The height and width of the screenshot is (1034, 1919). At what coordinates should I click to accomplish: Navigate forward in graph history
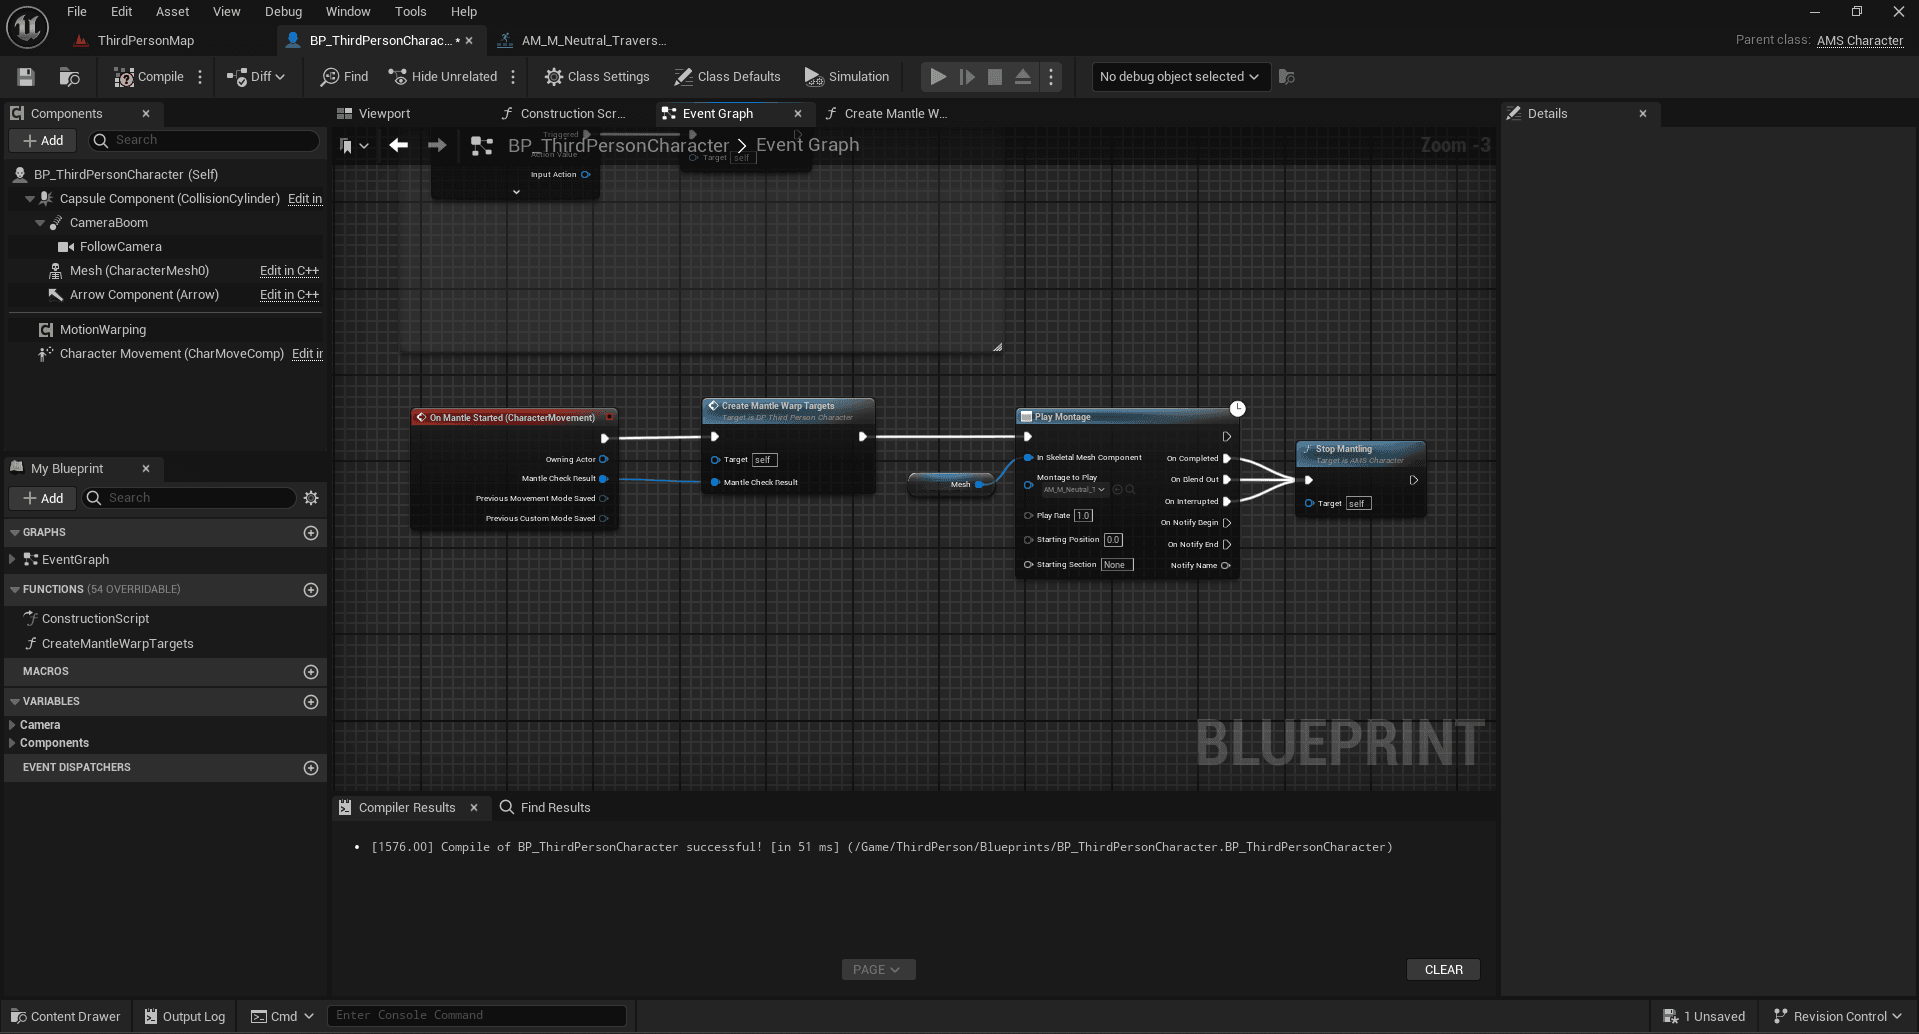pos(437,146)
